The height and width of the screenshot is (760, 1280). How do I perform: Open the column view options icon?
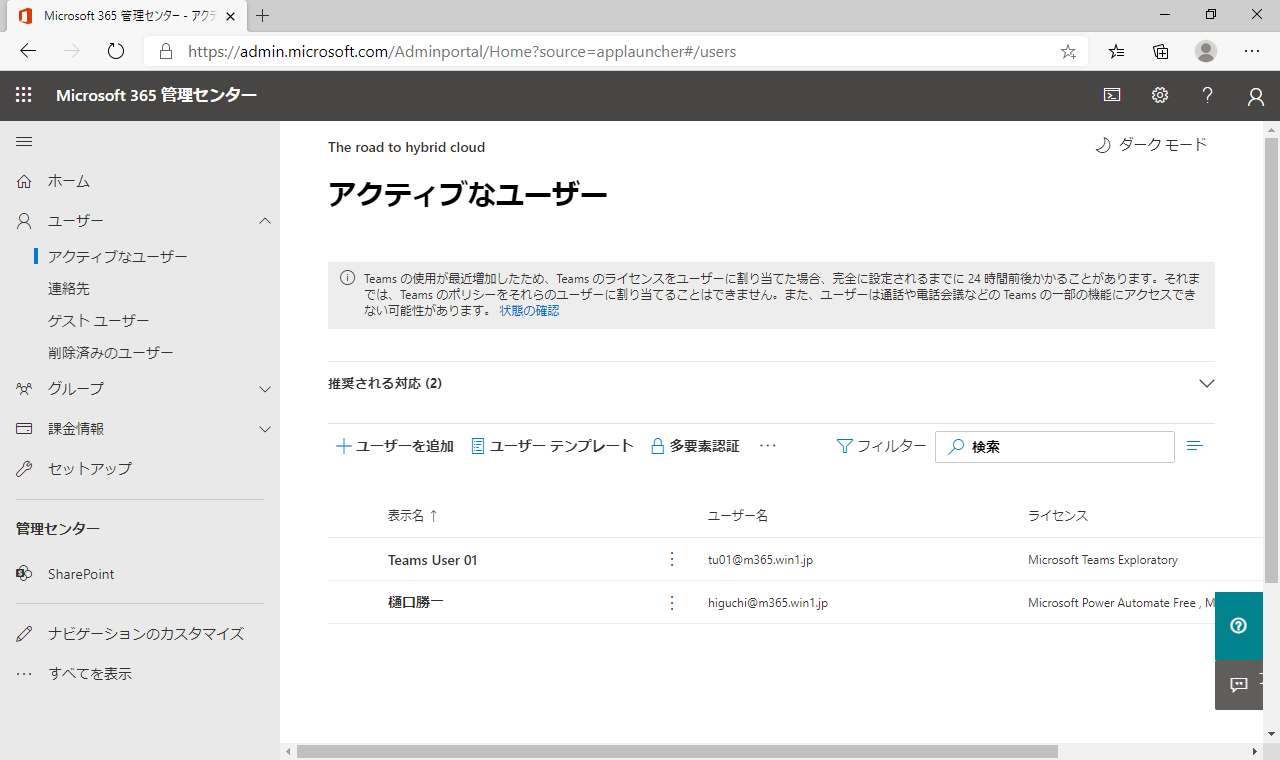pyautogui.click(x=1194, y=446)
